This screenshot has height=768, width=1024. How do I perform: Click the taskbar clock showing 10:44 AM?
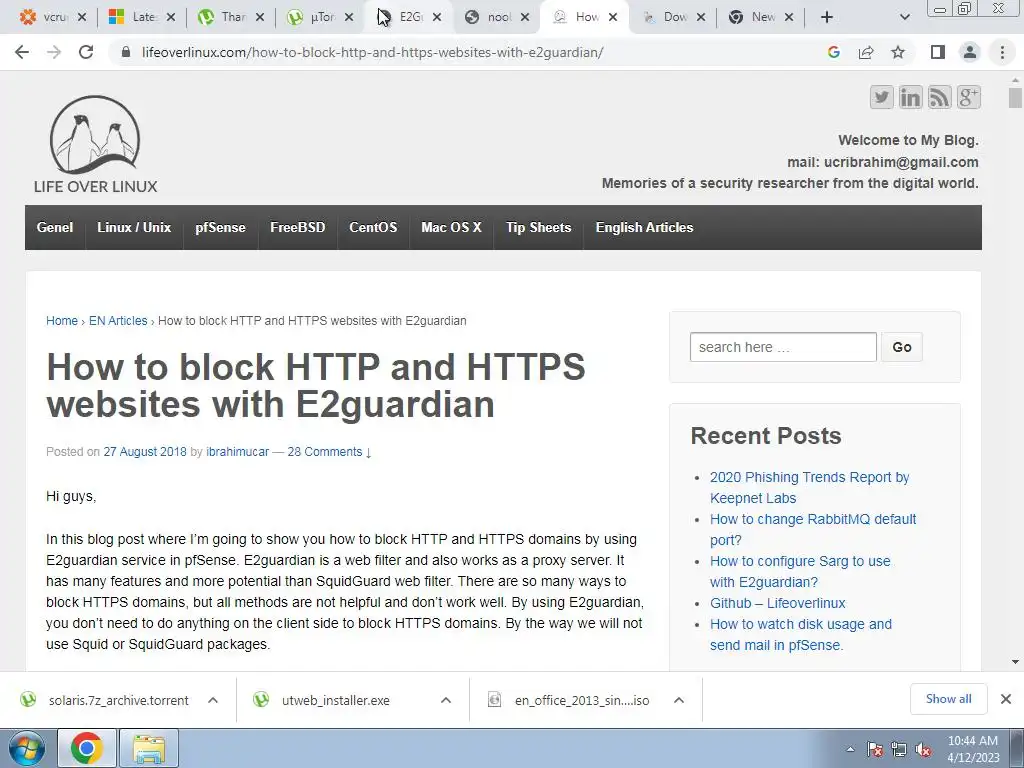pos(973,749)
